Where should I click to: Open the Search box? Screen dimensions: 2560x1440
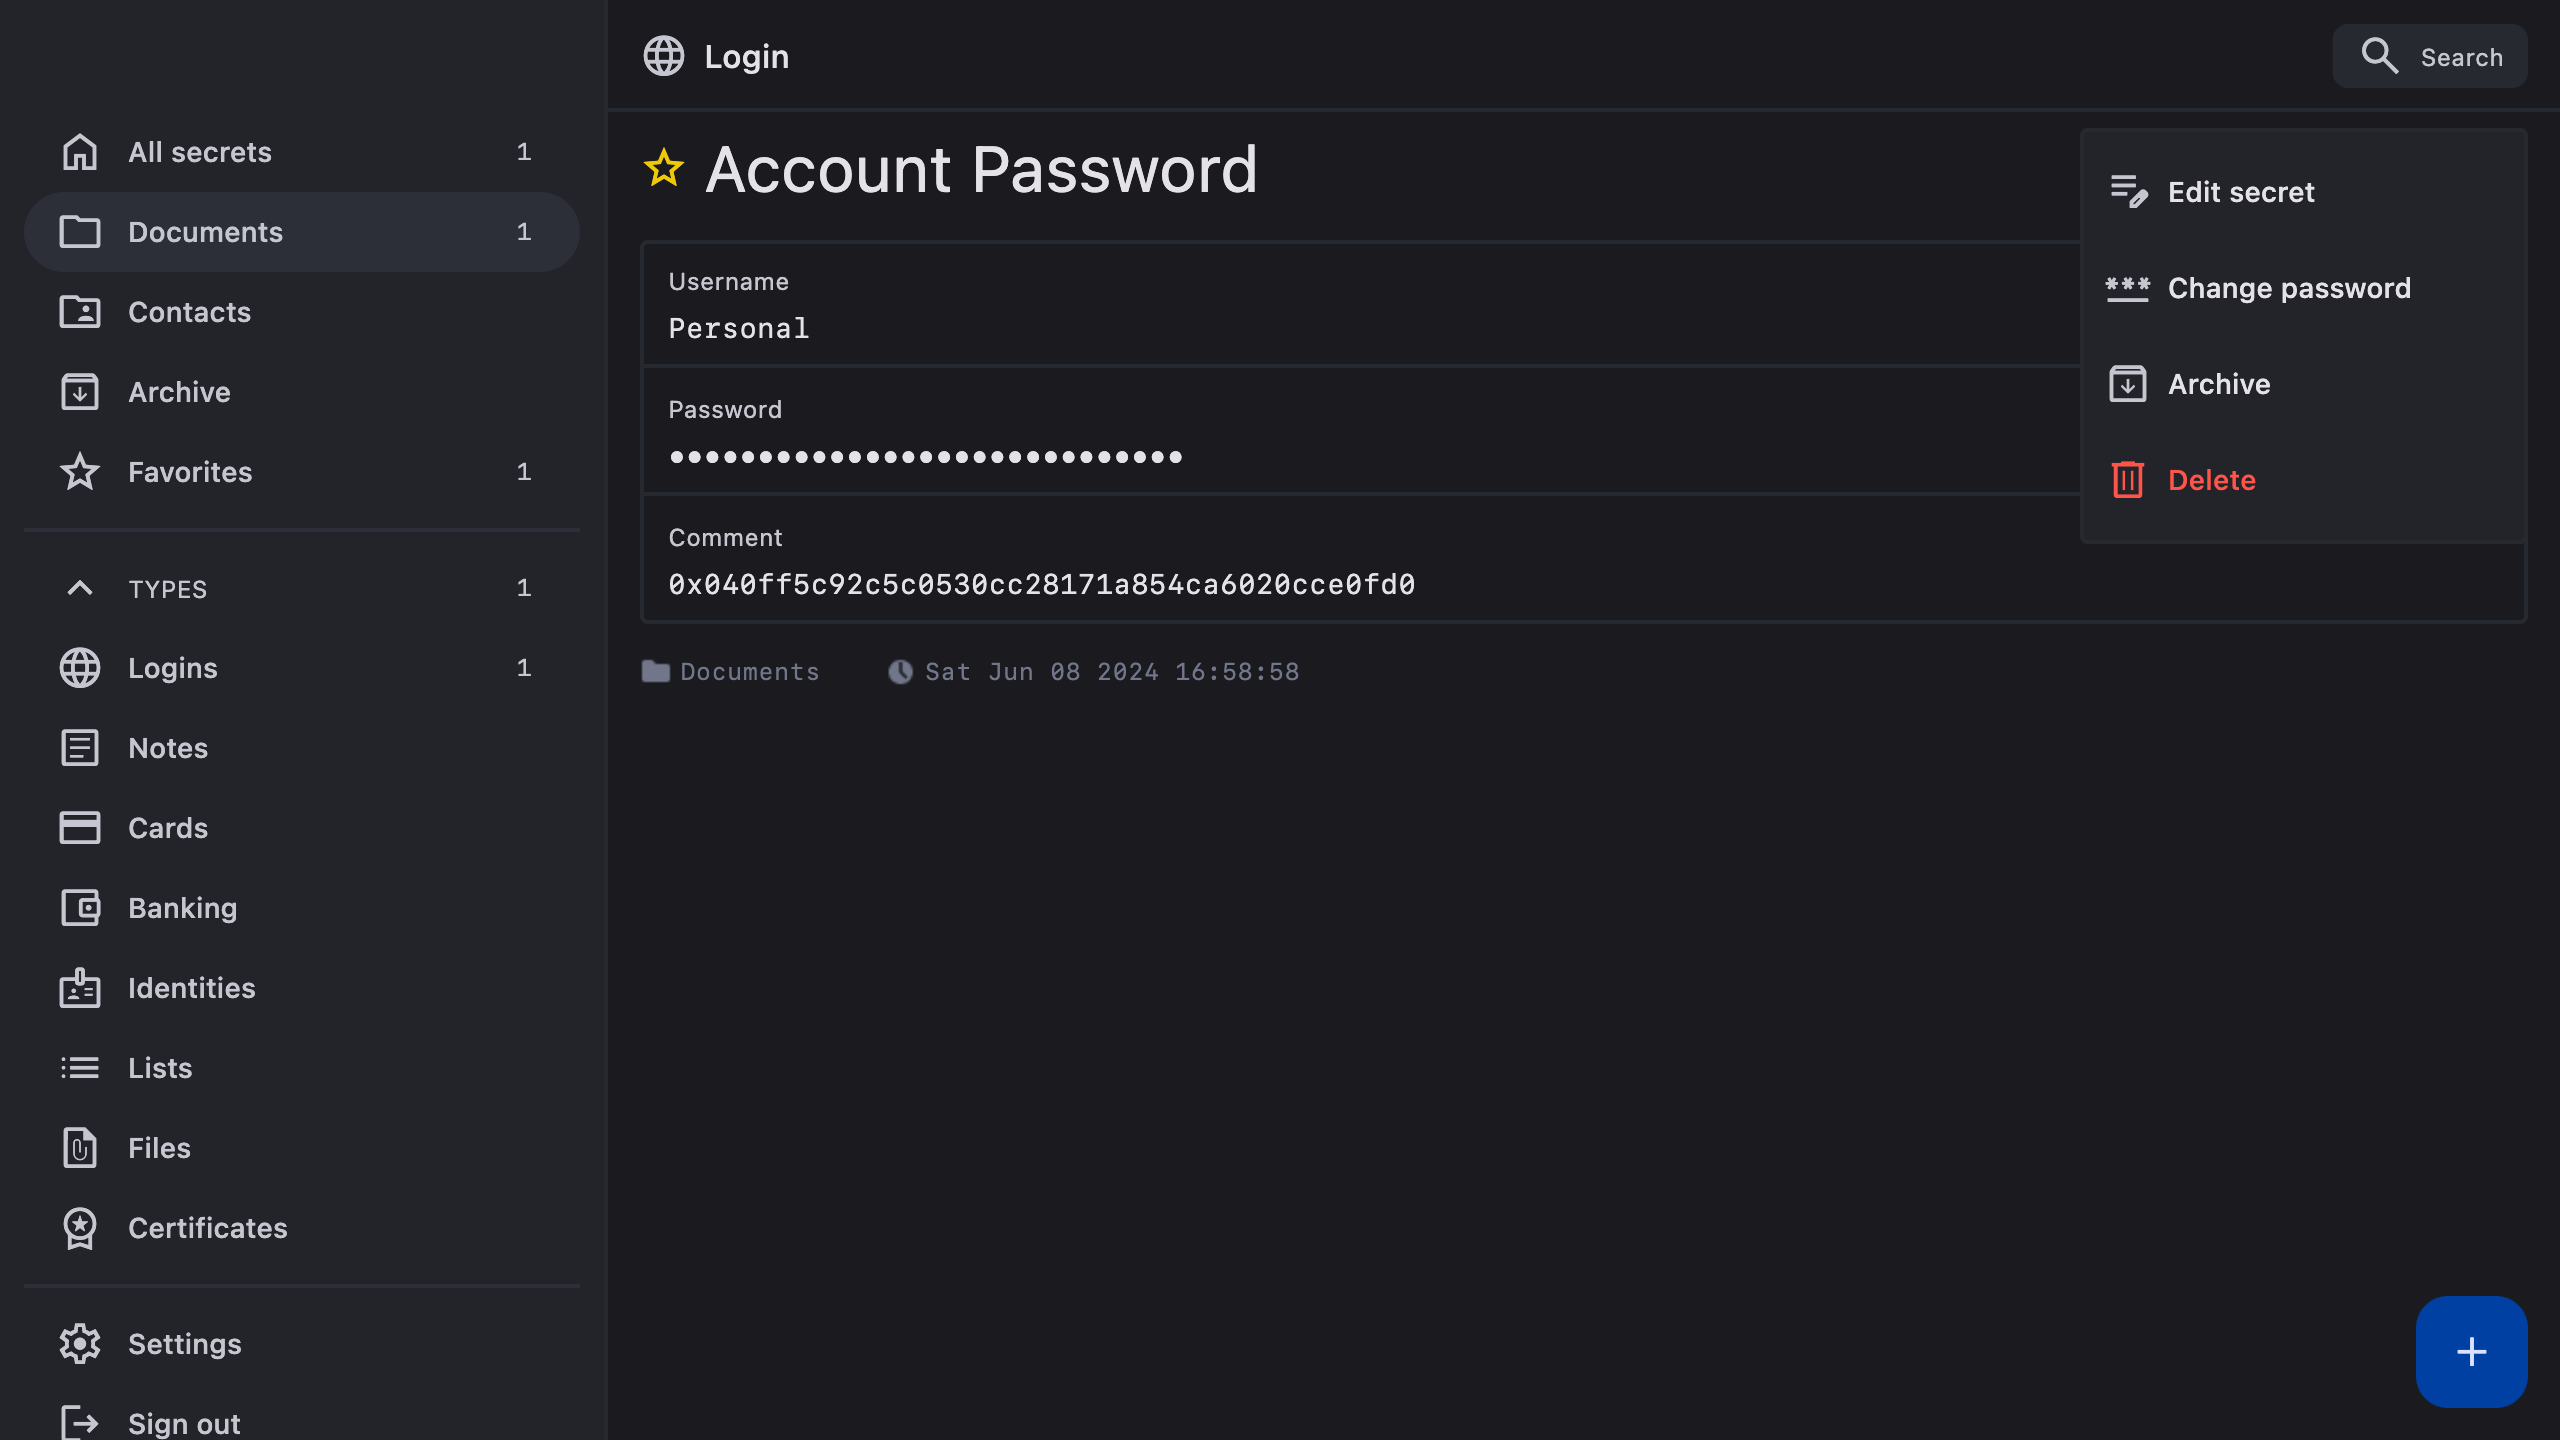[x=2430, y=57]
